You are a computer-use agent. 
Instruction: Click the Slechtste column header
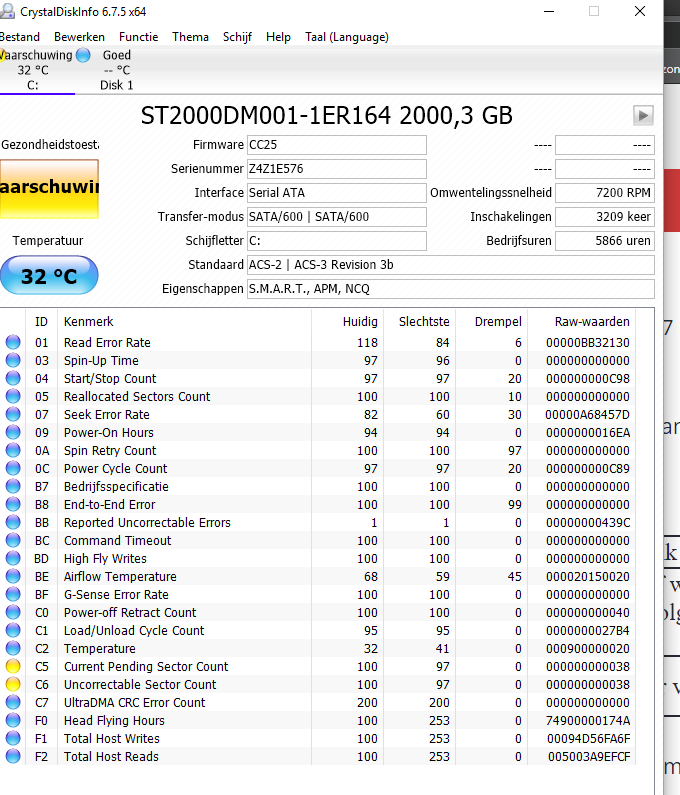419,321
